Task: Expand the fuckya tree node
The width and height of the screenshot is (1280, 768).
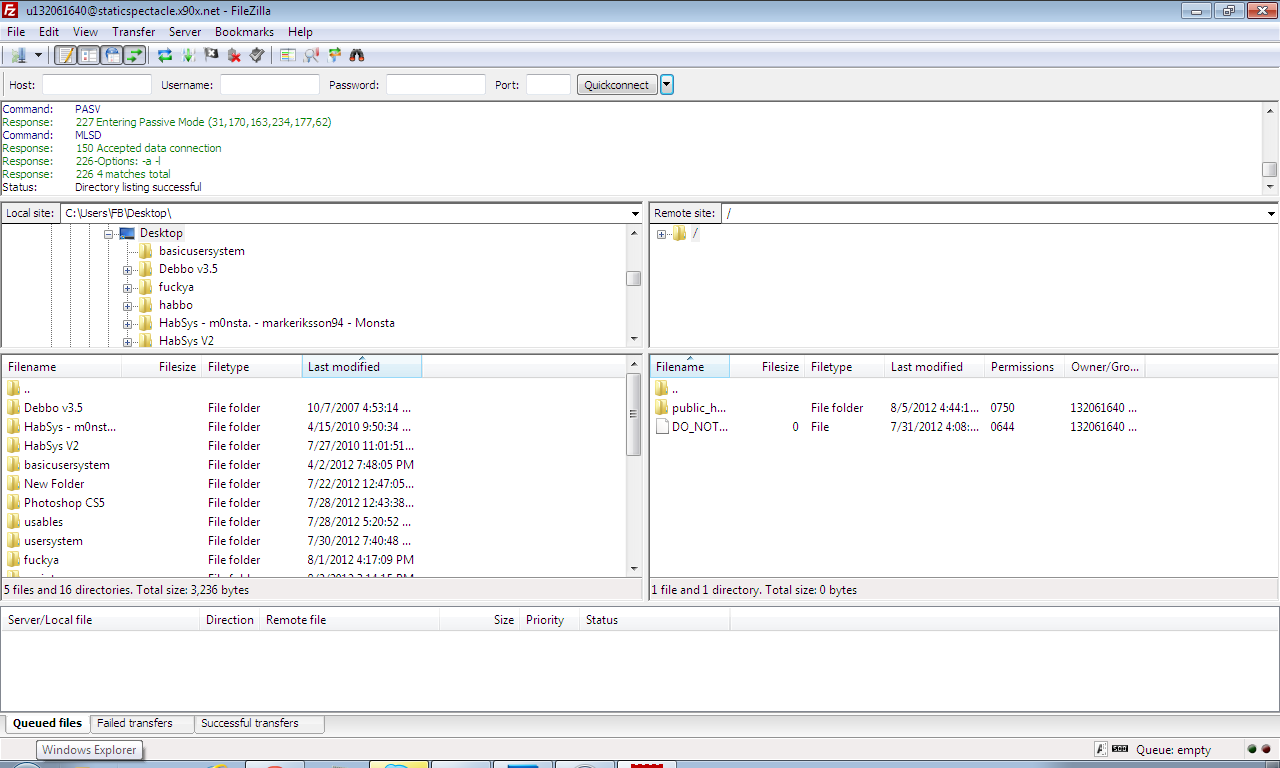Action: [128, 288]
